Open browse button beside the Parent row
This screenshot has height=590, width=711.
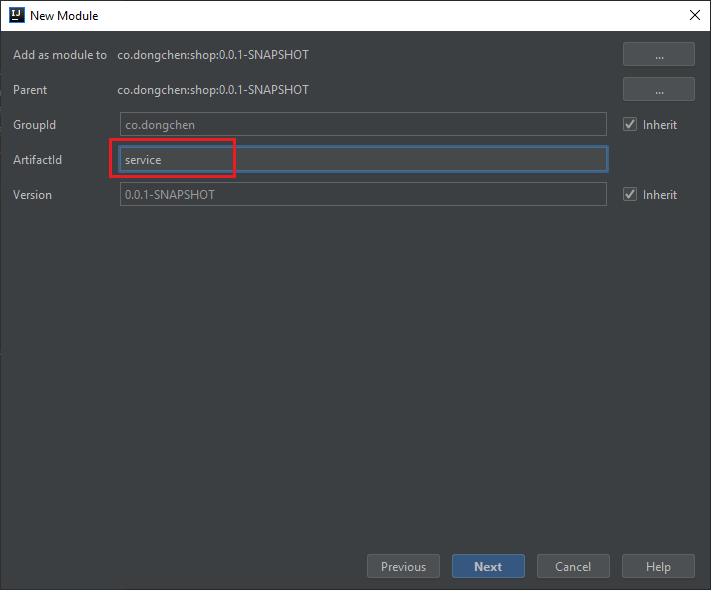click(x=658, y=90)
